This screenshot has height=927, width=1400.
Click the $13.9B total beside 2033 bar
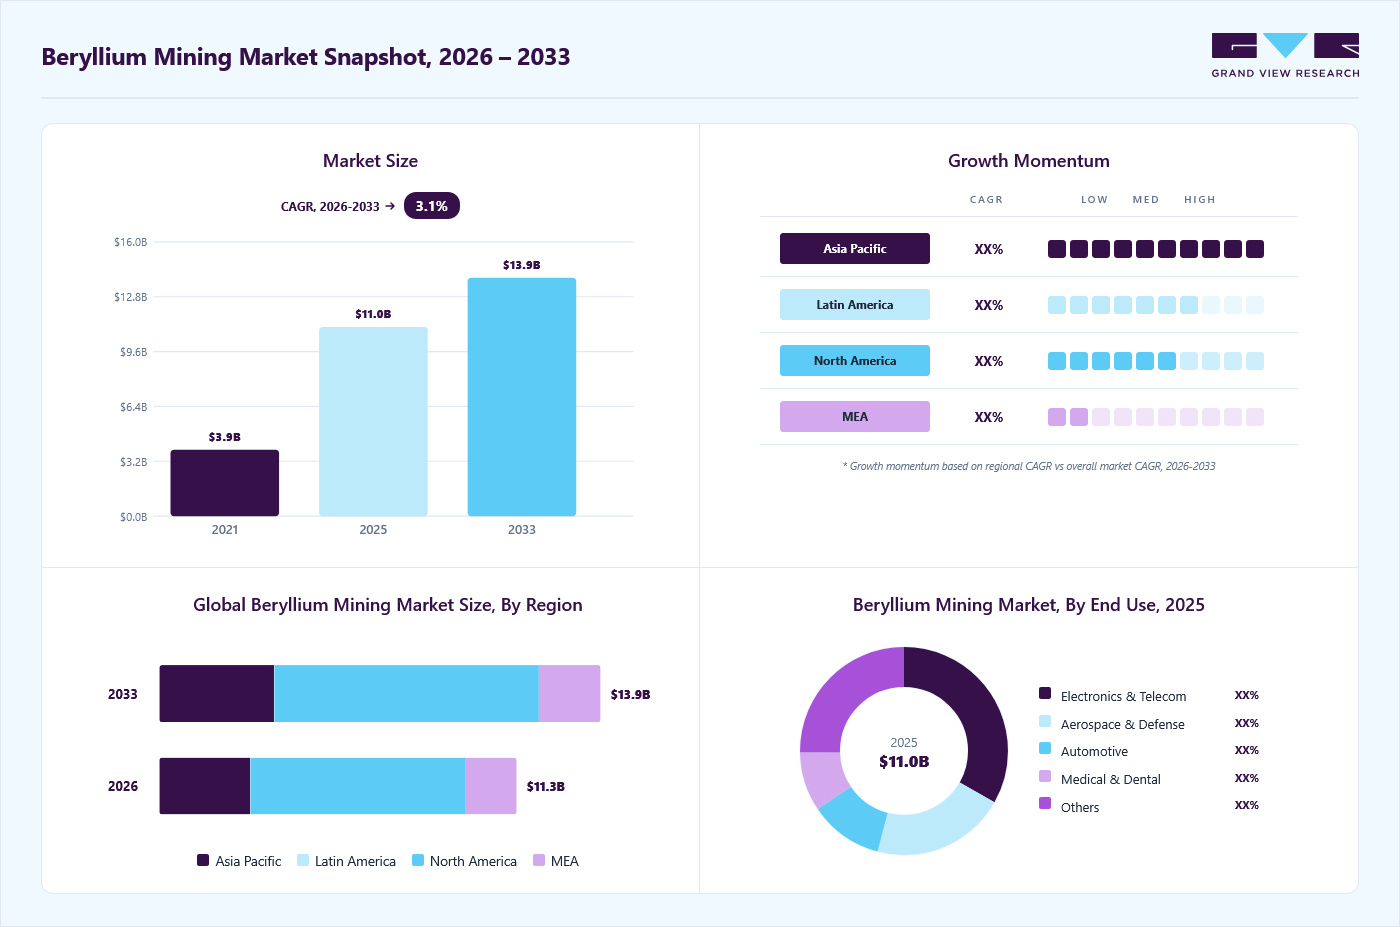[631, 694]
